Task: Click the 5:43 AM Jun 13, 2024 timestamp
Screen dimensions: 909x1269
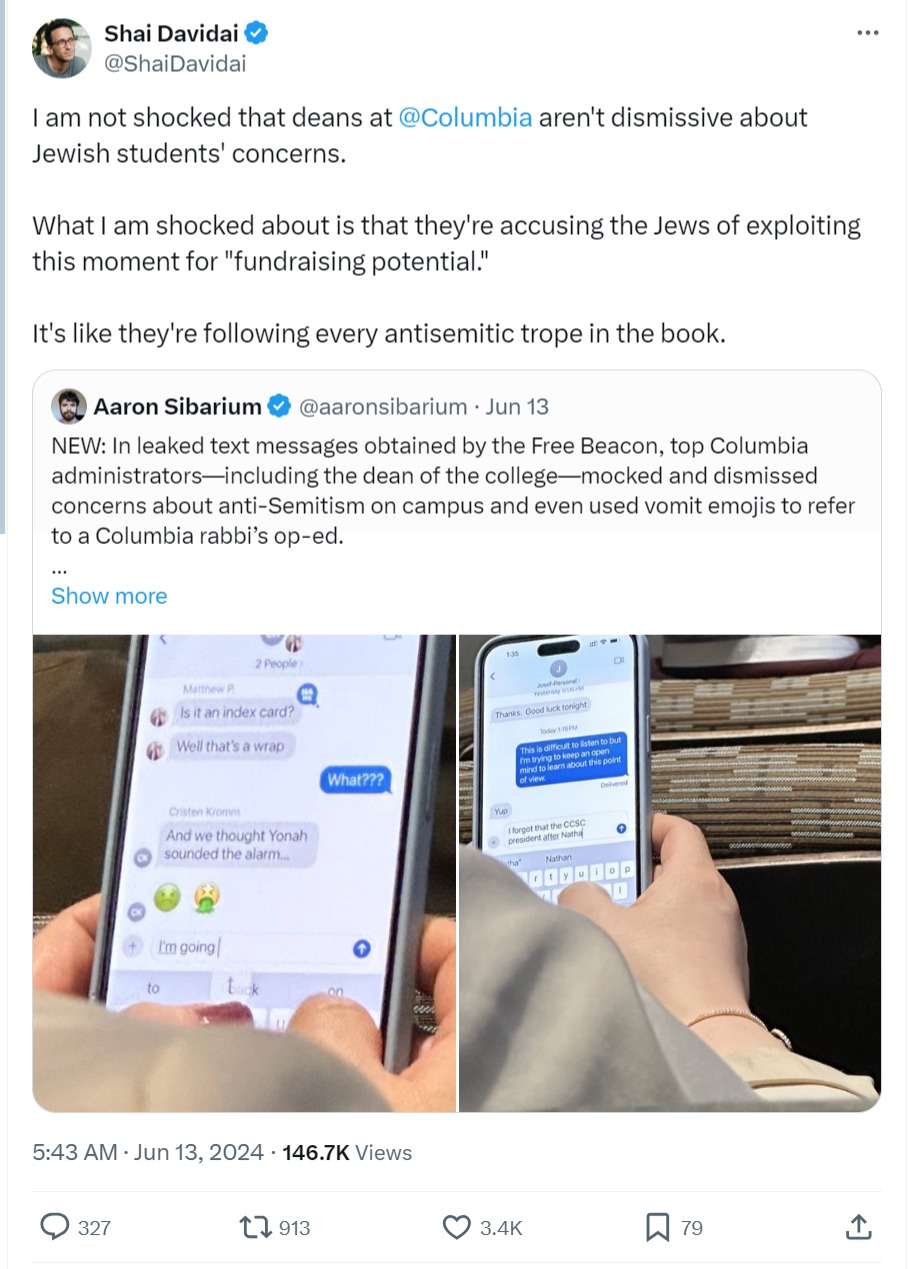Action: point(148,1153)
